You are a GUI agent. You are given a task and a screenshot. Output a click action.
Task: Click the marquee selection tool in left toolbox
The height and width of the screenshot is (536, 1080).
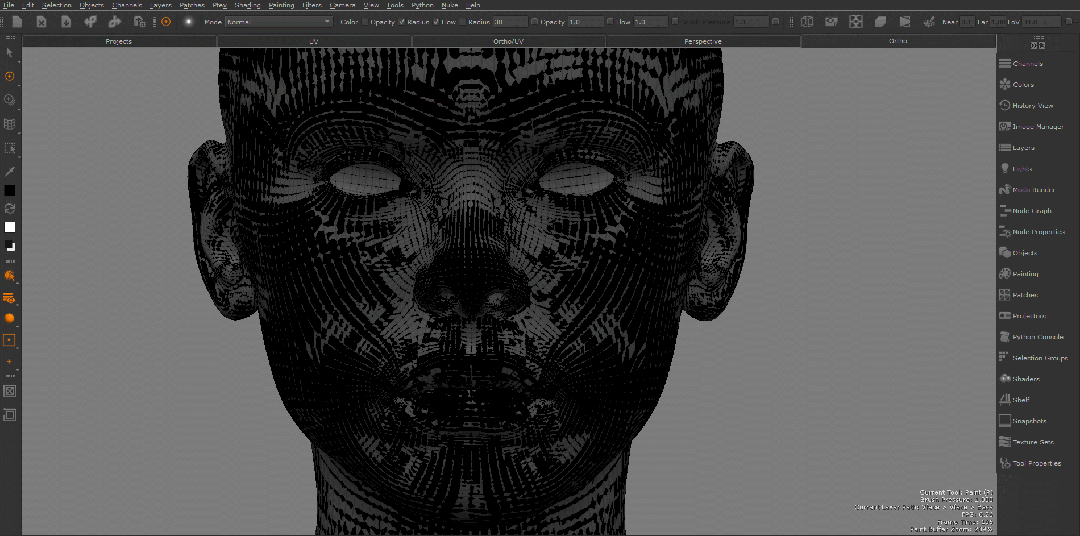(x=10, y=148)
